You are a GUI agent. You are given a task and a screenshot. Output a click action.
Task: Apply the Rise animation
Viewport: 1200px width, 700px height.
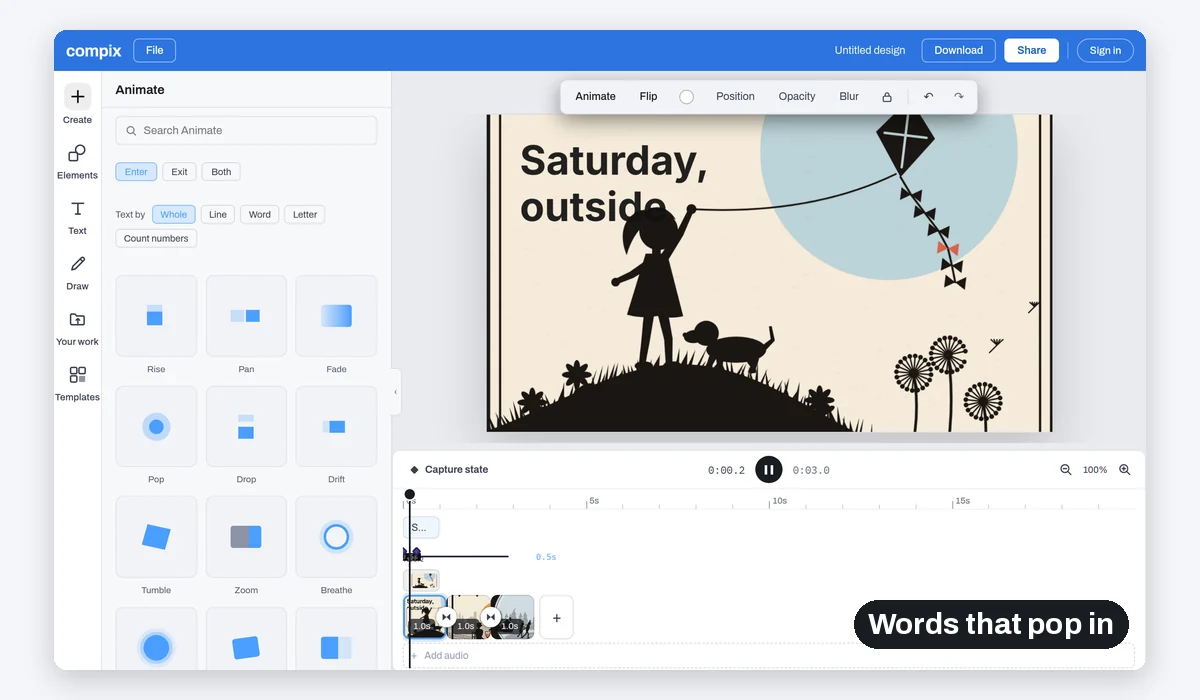156,316
